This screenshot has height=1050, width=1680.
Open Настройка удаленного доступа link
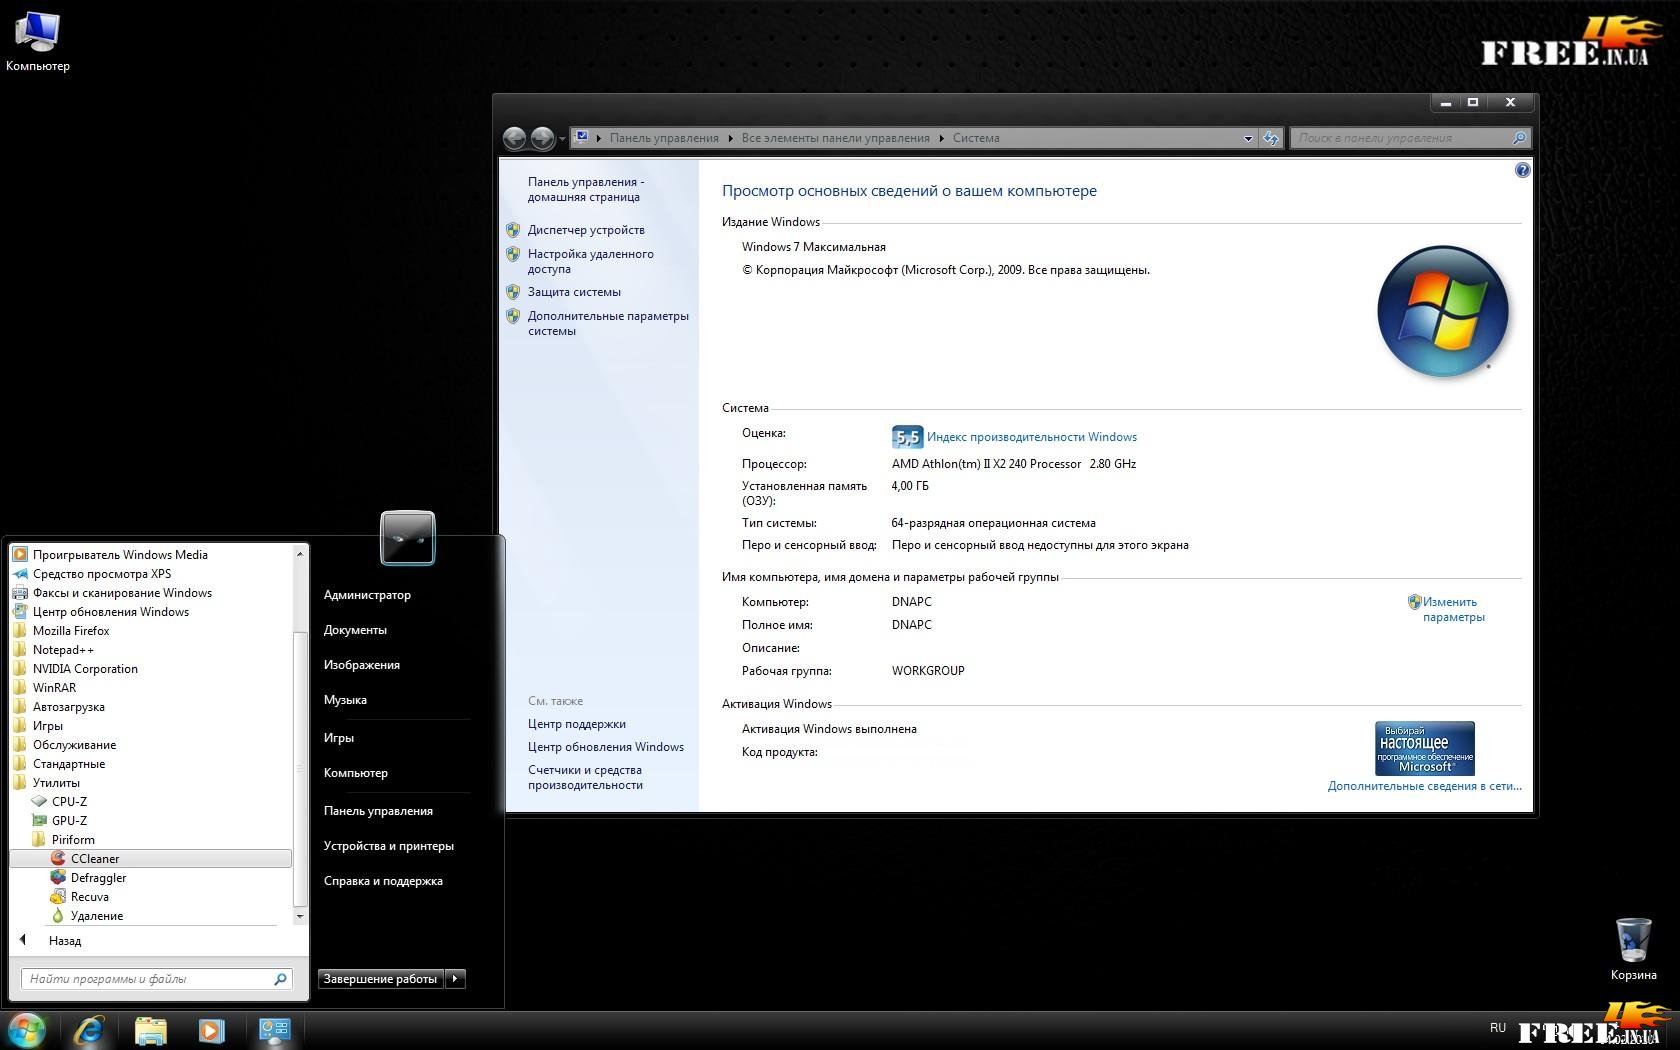591,262
